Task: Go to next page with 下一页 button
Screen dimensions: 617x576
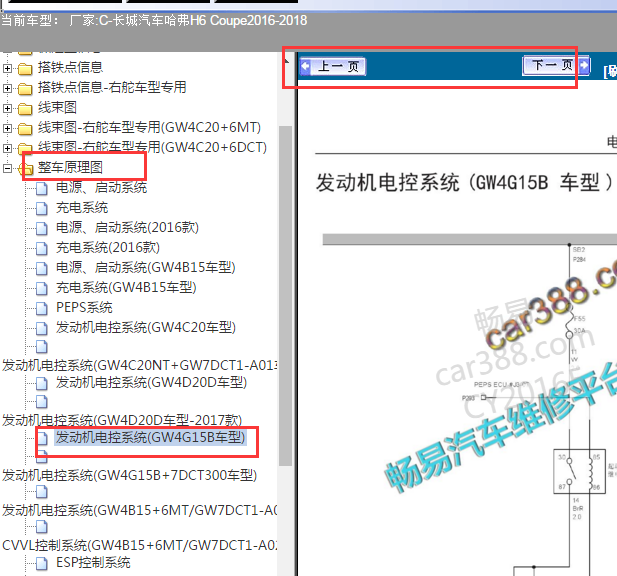Action: click(556, 65)
